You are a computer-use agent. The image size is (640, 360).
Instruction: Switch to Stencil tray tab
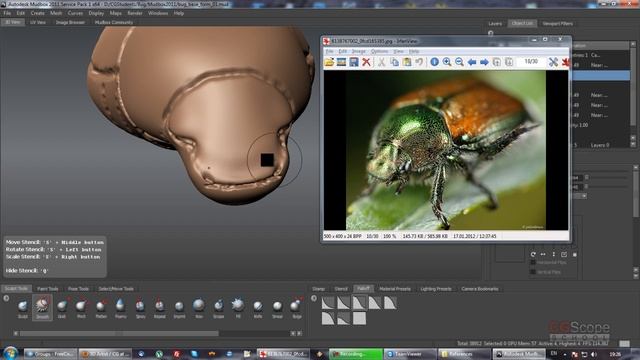341,289
